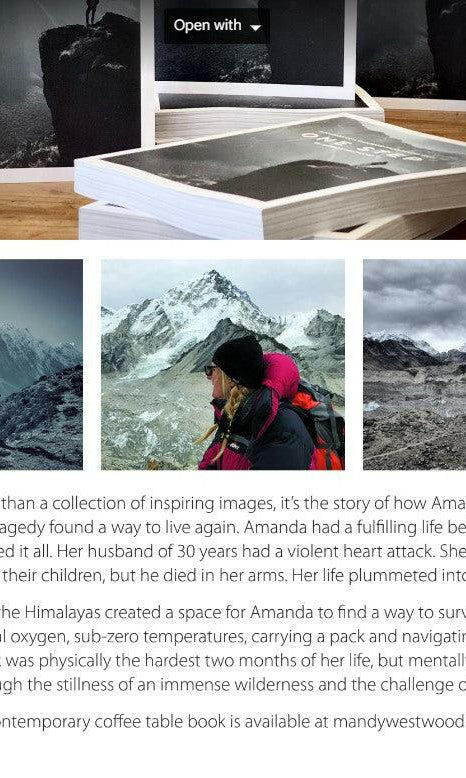Click the 'sub-zero temperatures' text line
Screen dimensions: 466x778
(233, 636)
